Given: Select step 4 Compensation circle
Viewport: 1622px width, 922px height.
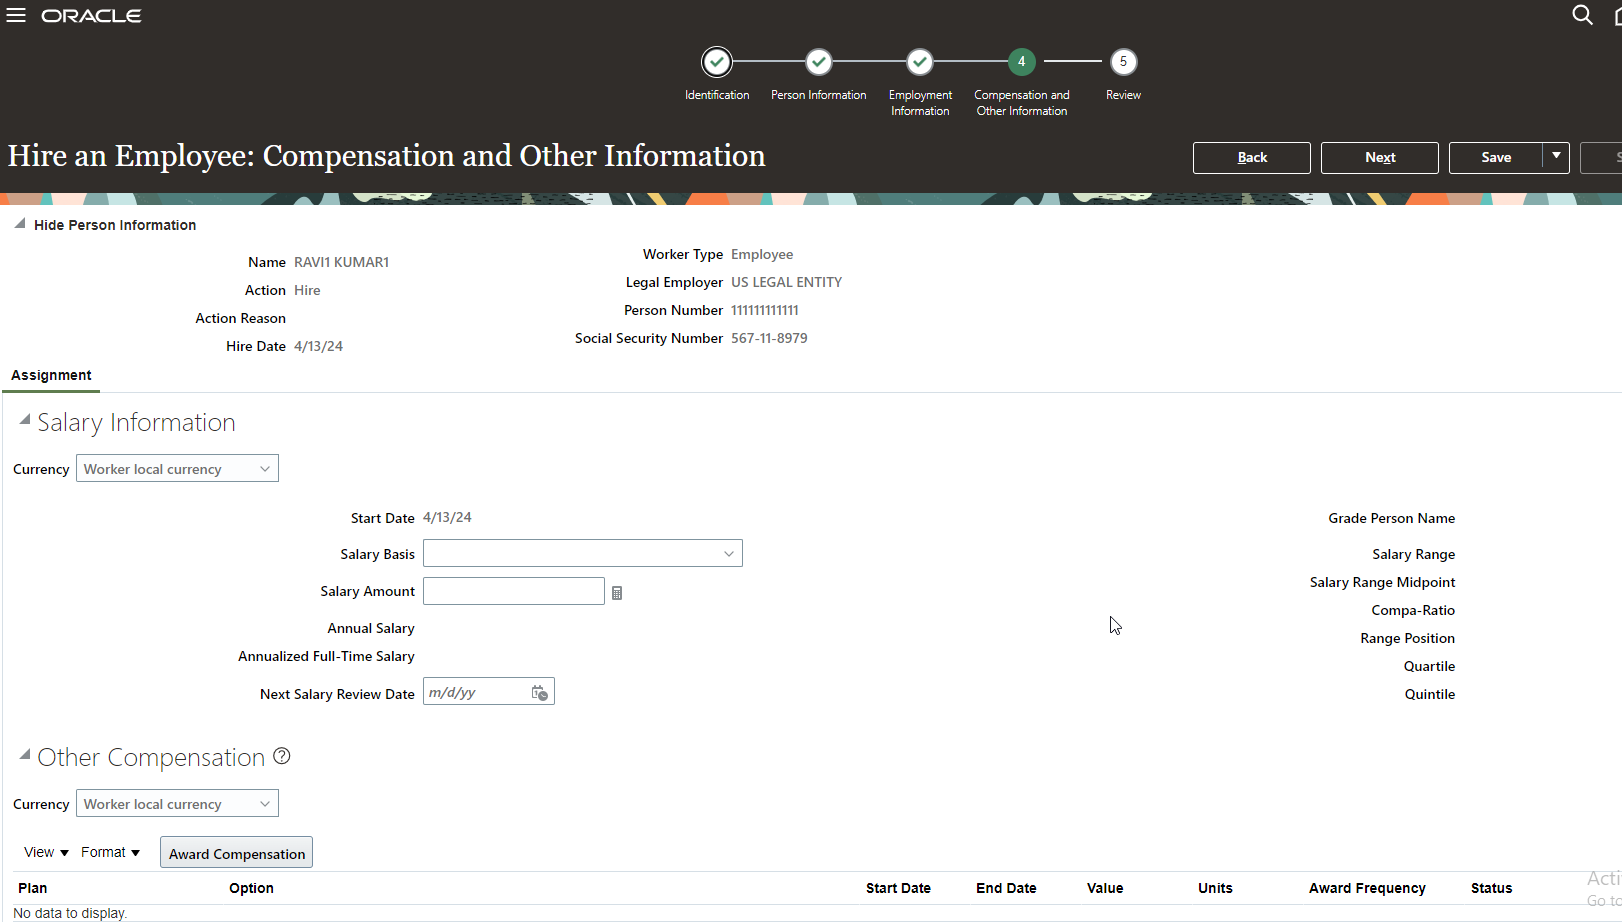Looking at the screenshot, I should click(1021, 62).
